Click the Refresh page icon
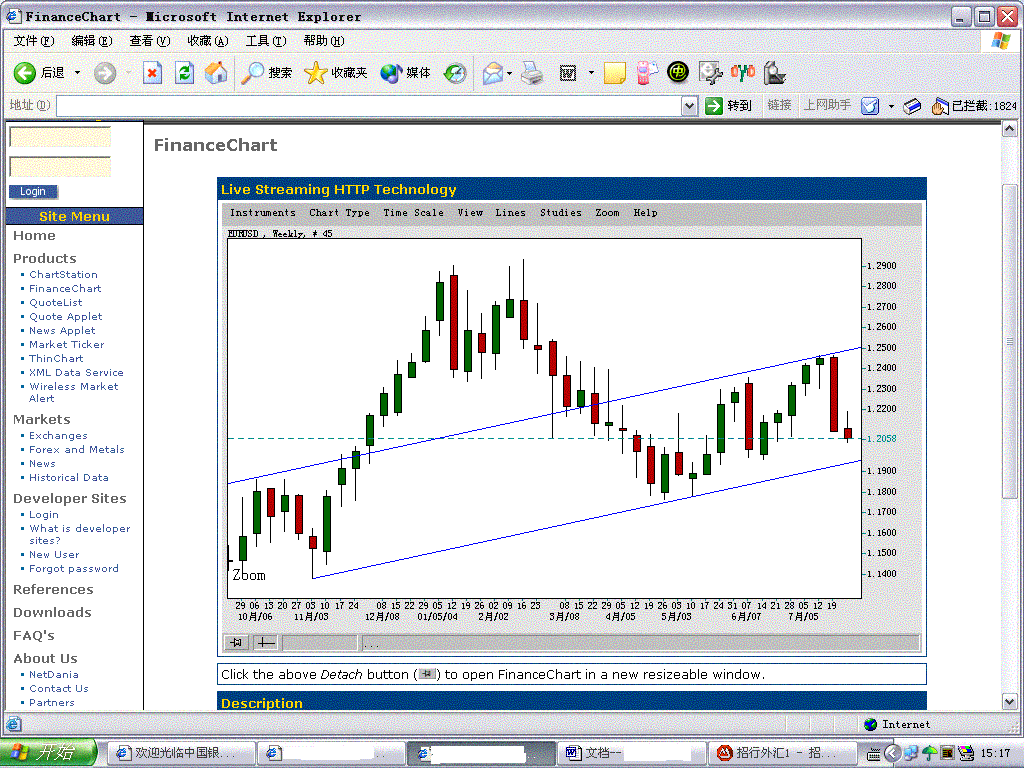 tap(185, 72)
